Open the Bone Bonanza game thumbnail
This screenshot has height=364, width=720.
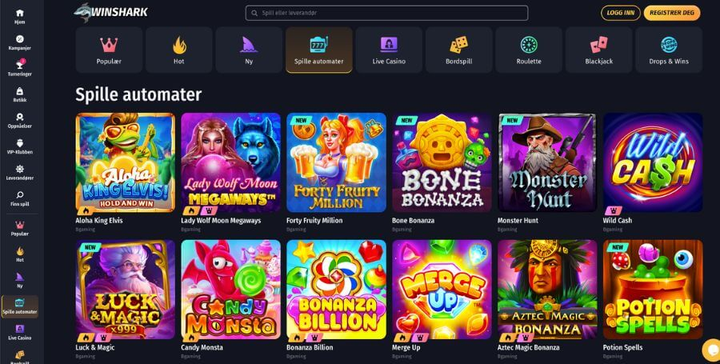(442, 162)
